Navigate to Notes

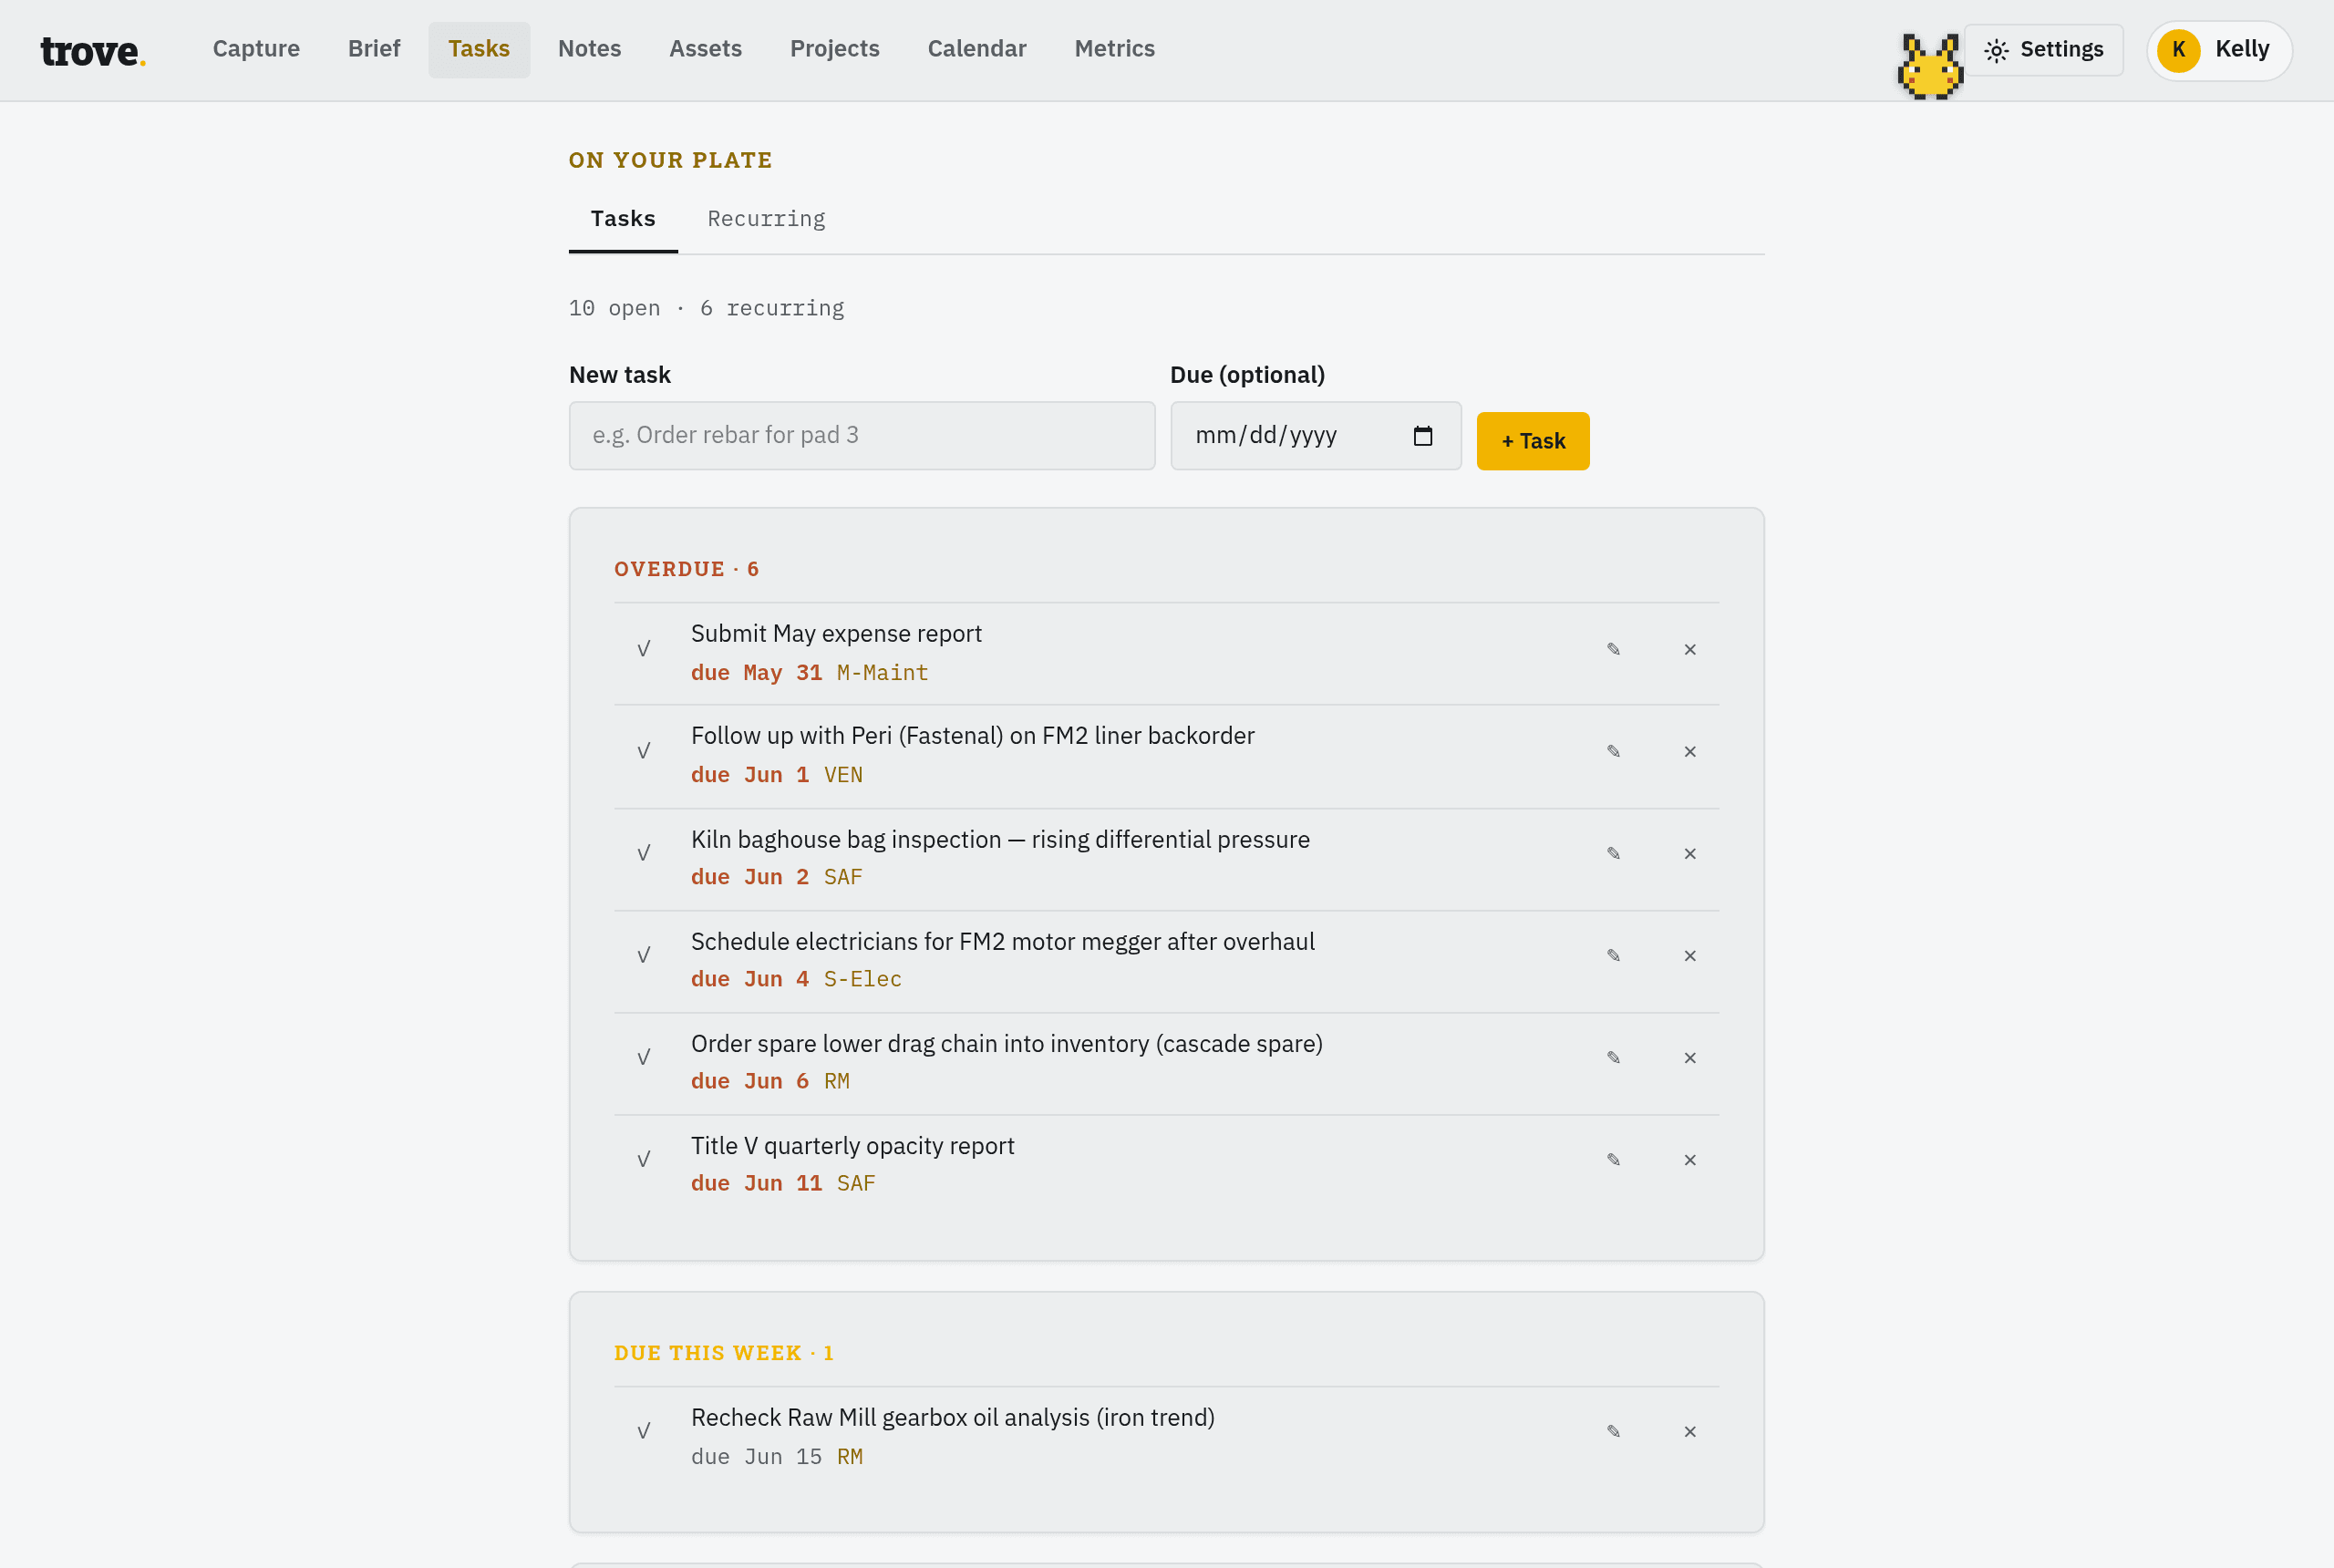pyautogui.click(x=590, y=49)
